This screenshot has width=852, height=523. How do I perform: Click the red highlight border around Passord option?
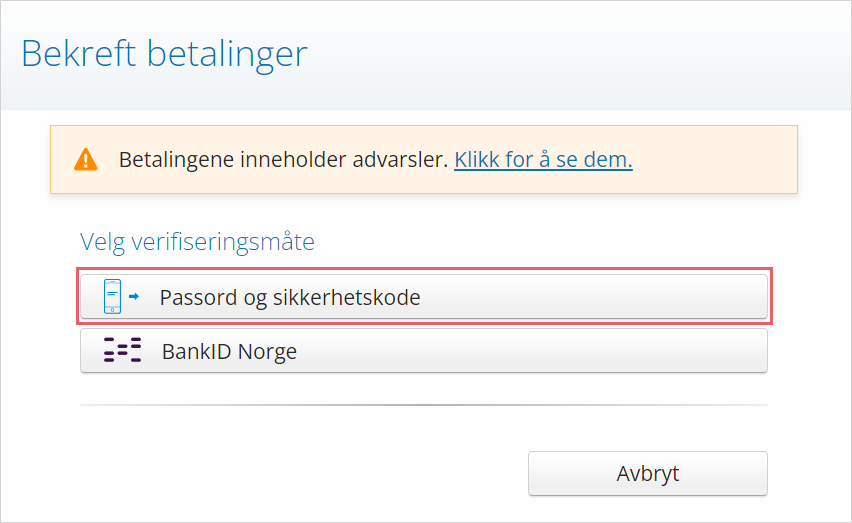pyautogui.click(x=424, y=268)
